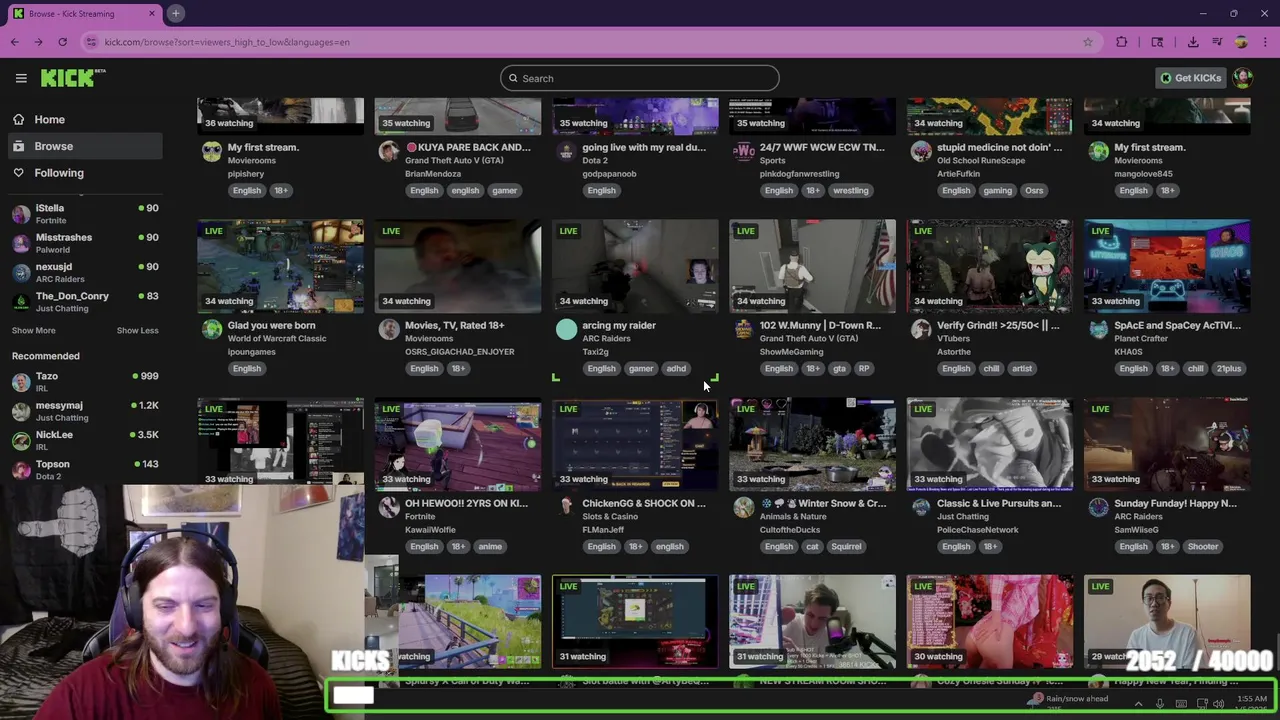The width and height of the screenshot is (1280, 720).
Task: Open ShowMeGaming channel avatar
Action: [x=743, y=329]
